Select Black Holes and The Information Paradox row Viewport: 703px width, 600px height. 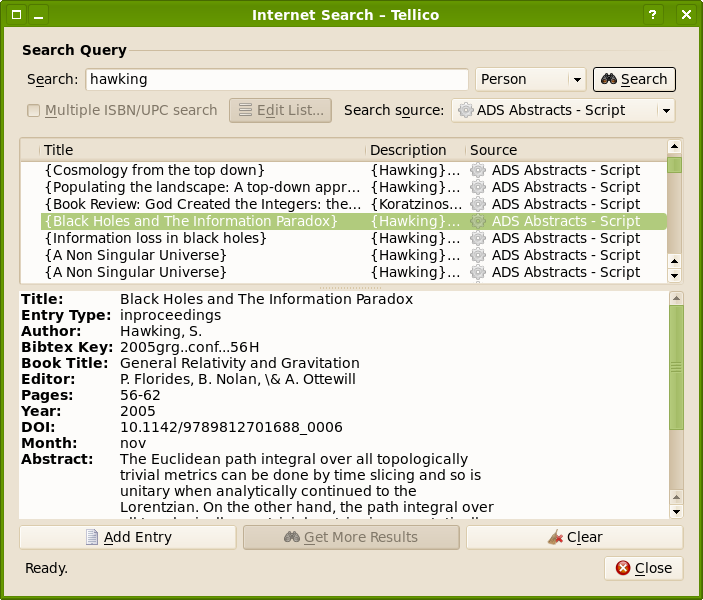[353, 222]
